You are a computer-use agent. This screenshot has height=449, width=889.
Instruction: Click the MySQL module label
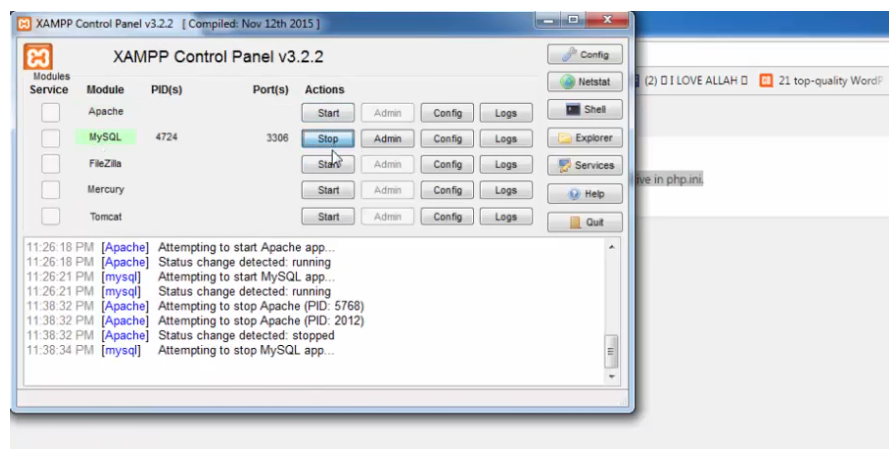(x=105, y=137)
